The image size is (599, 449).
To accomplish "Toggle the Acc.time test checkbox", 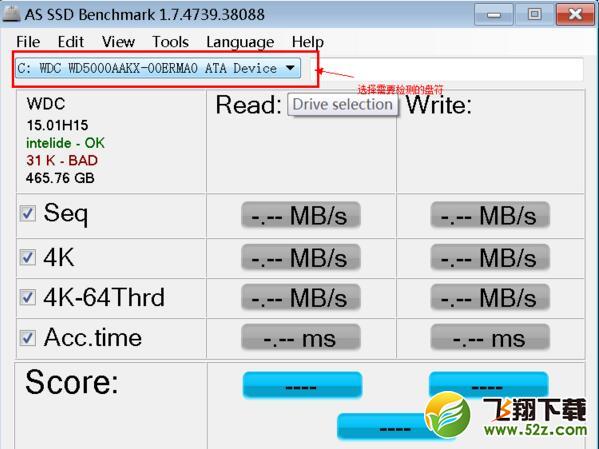I will click(x=28, y=338).
